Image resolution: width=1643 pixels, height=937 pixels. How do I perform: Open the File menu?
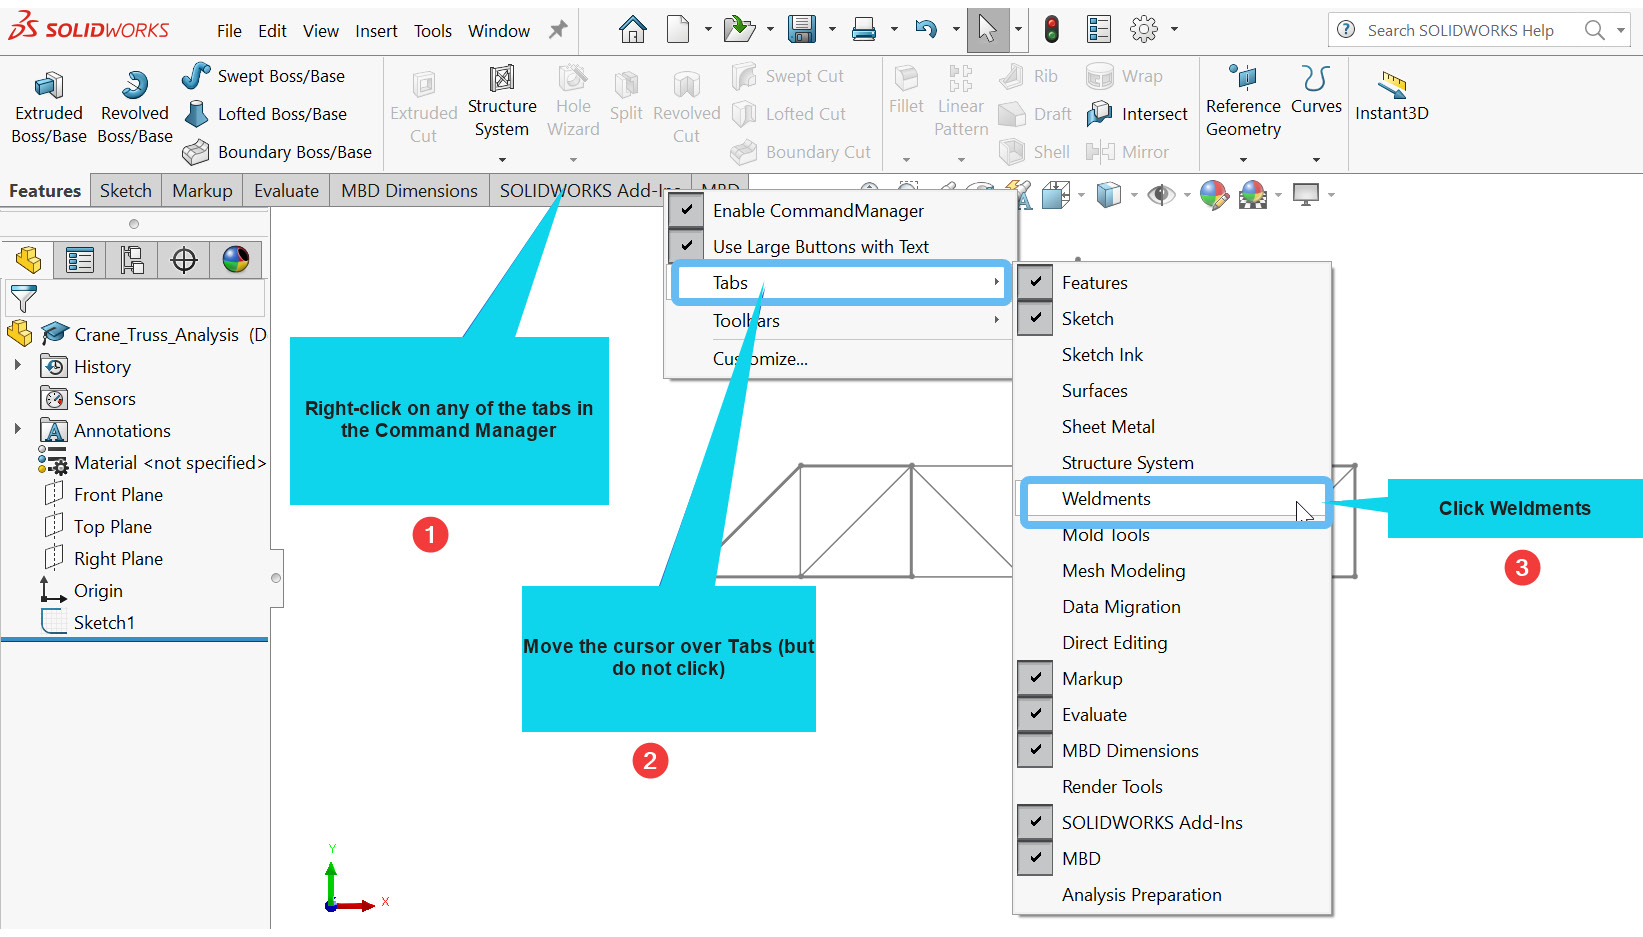coord(229,31)
